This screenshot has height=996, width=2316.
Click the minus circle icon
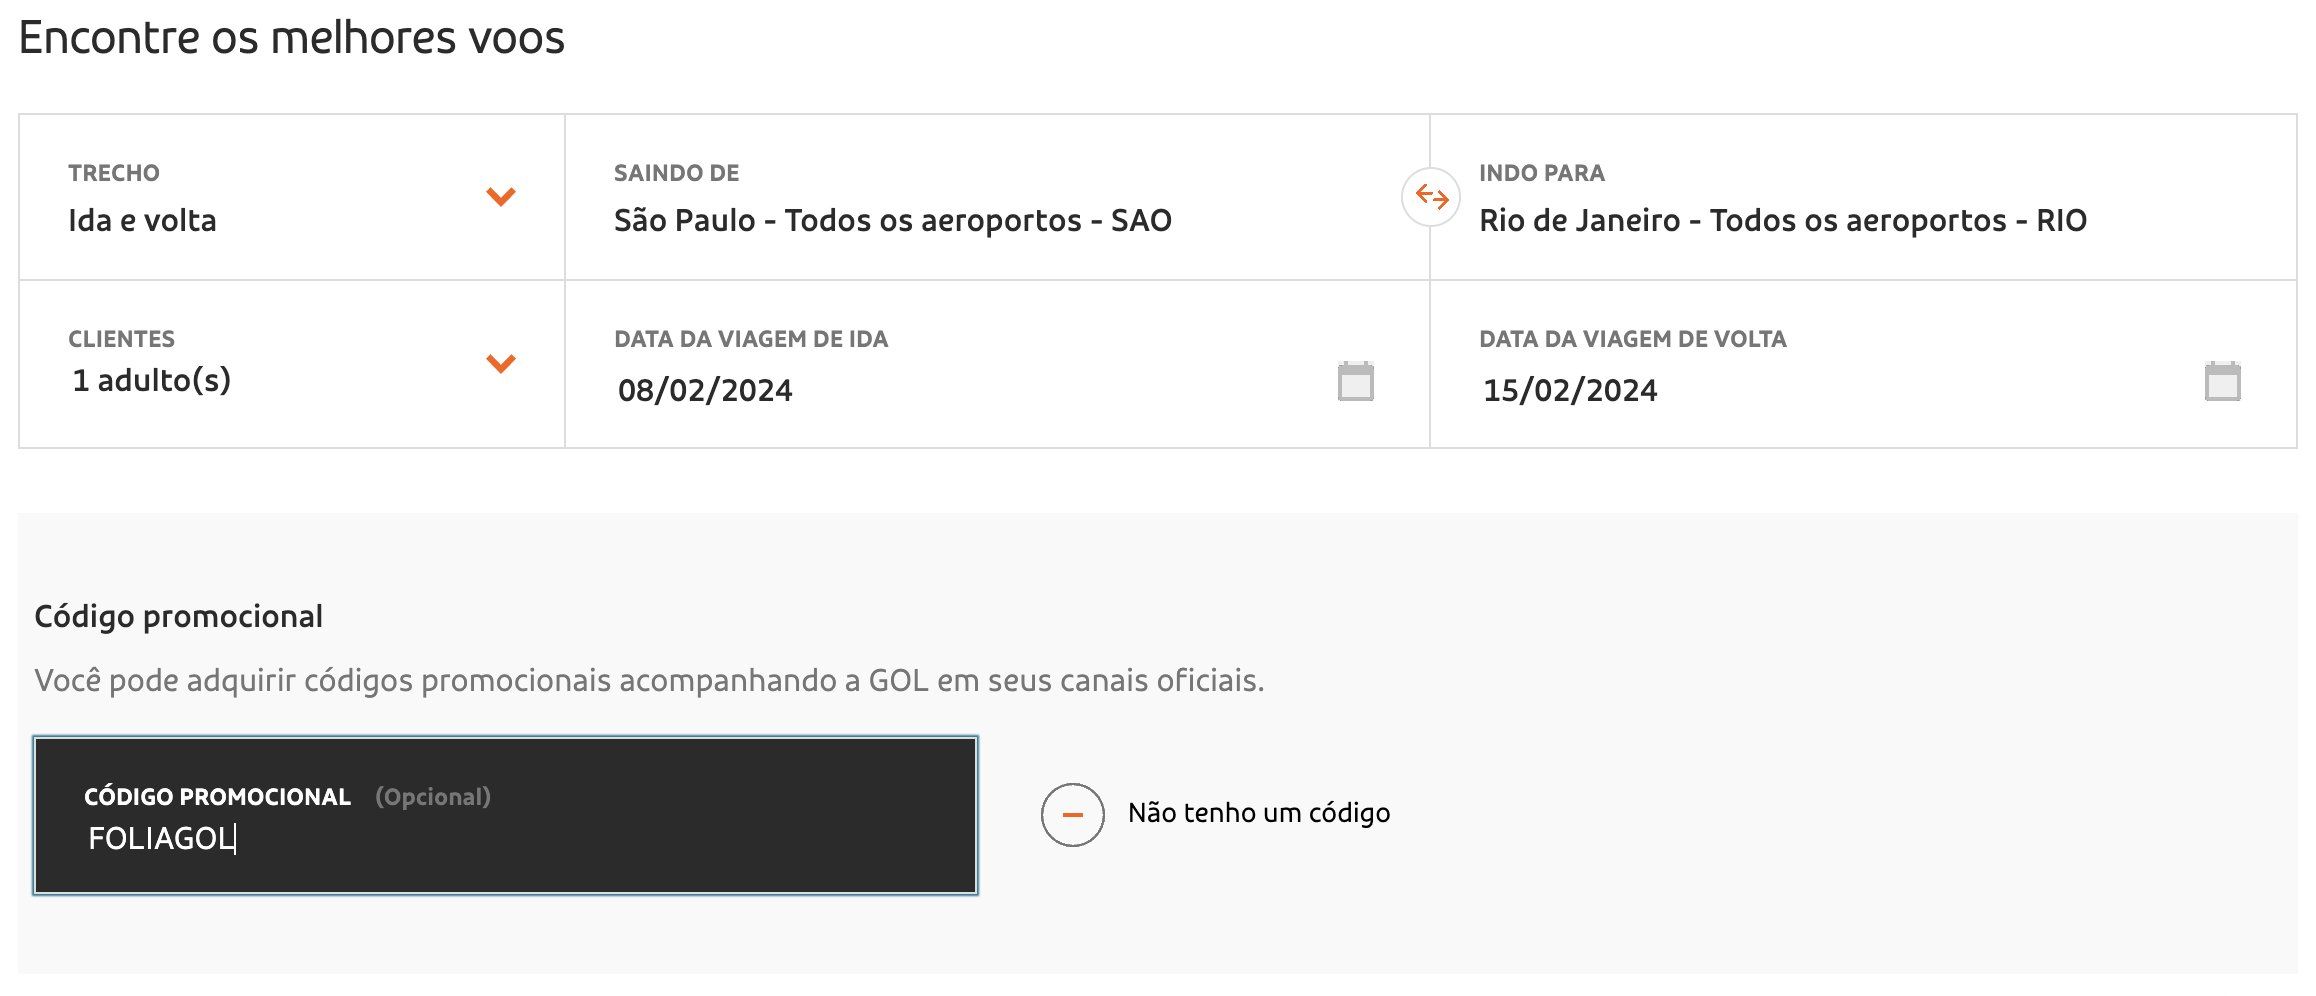[1072, 815]
